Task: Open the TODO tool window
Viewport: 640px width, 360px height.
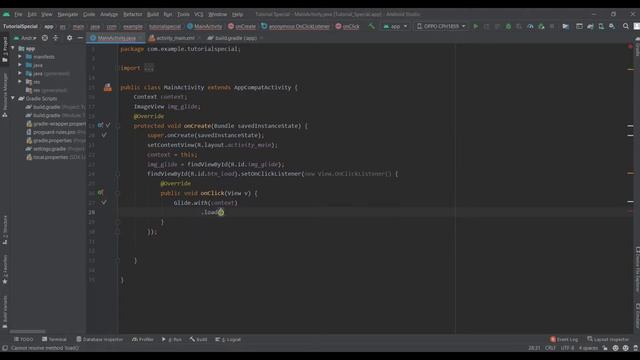Action: pyautogui.click(x=24, y=339)
